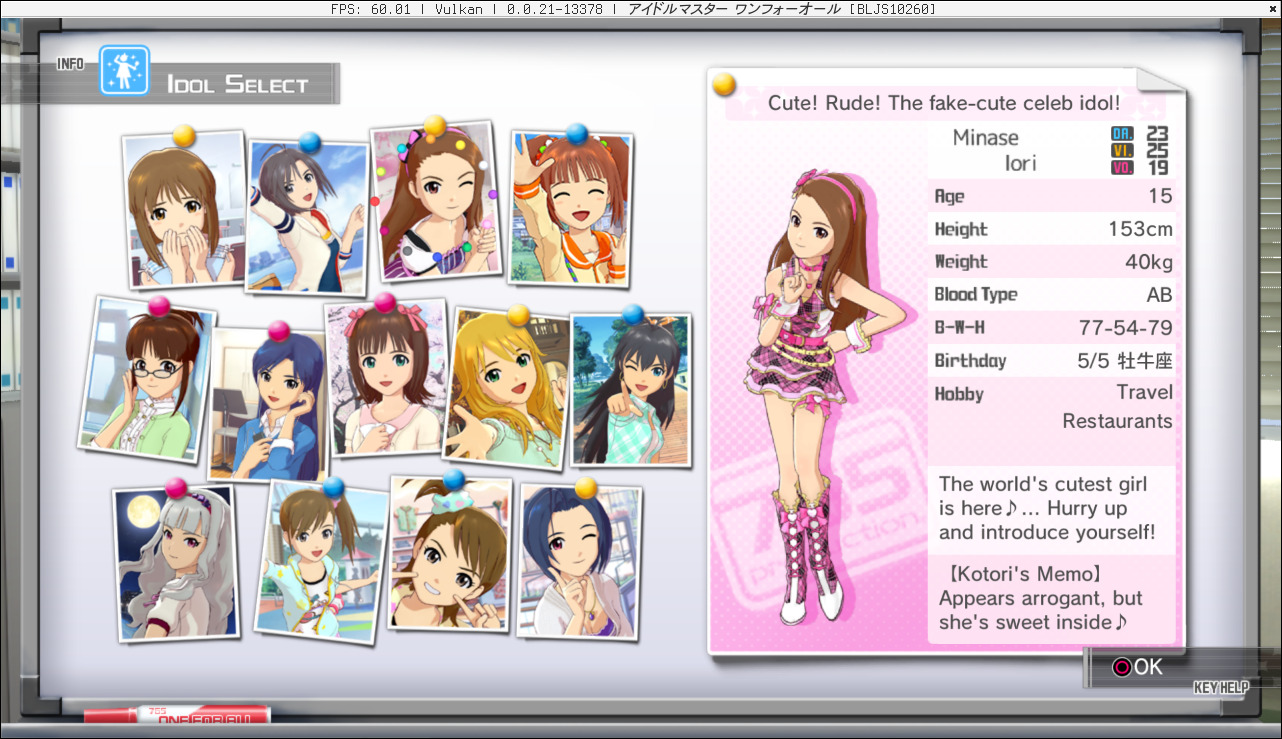Click the DA. dance stat icon
Viewport: 1282px width, 739px height.
1123,133
